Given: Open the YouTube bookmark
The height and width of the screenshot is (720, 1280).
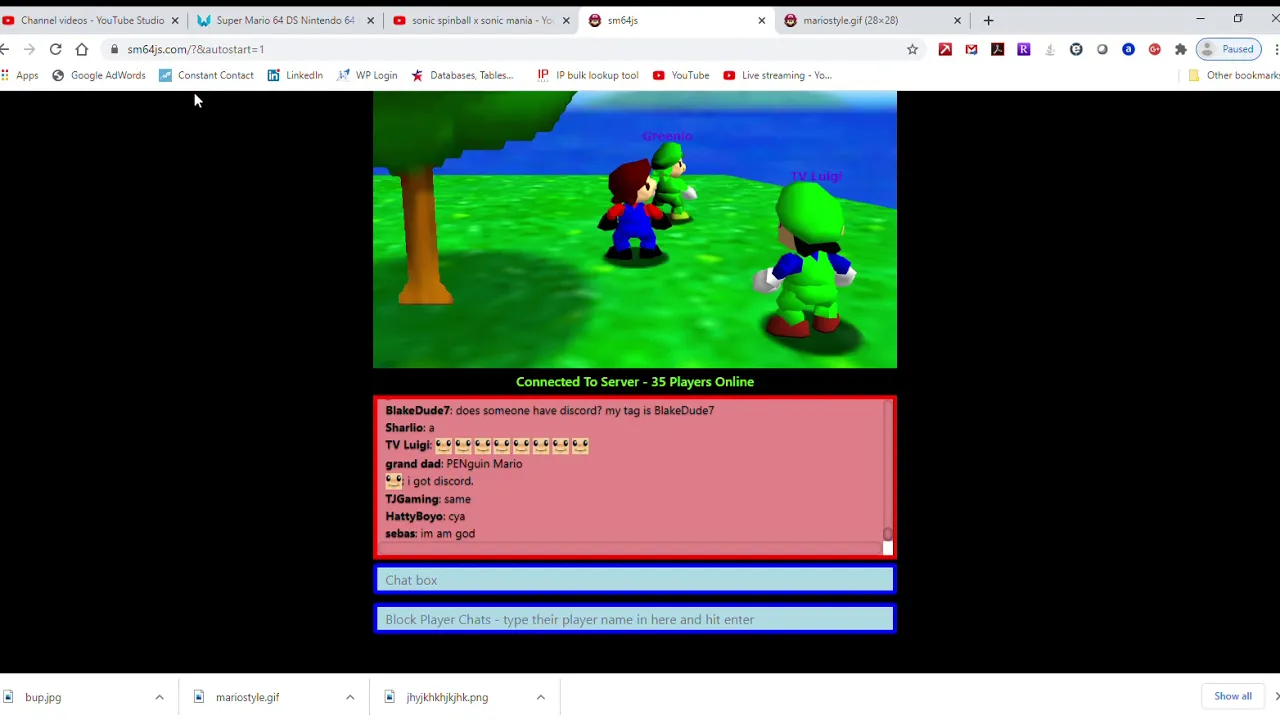Looking at the screenshot, I should (x=681, y=75).
